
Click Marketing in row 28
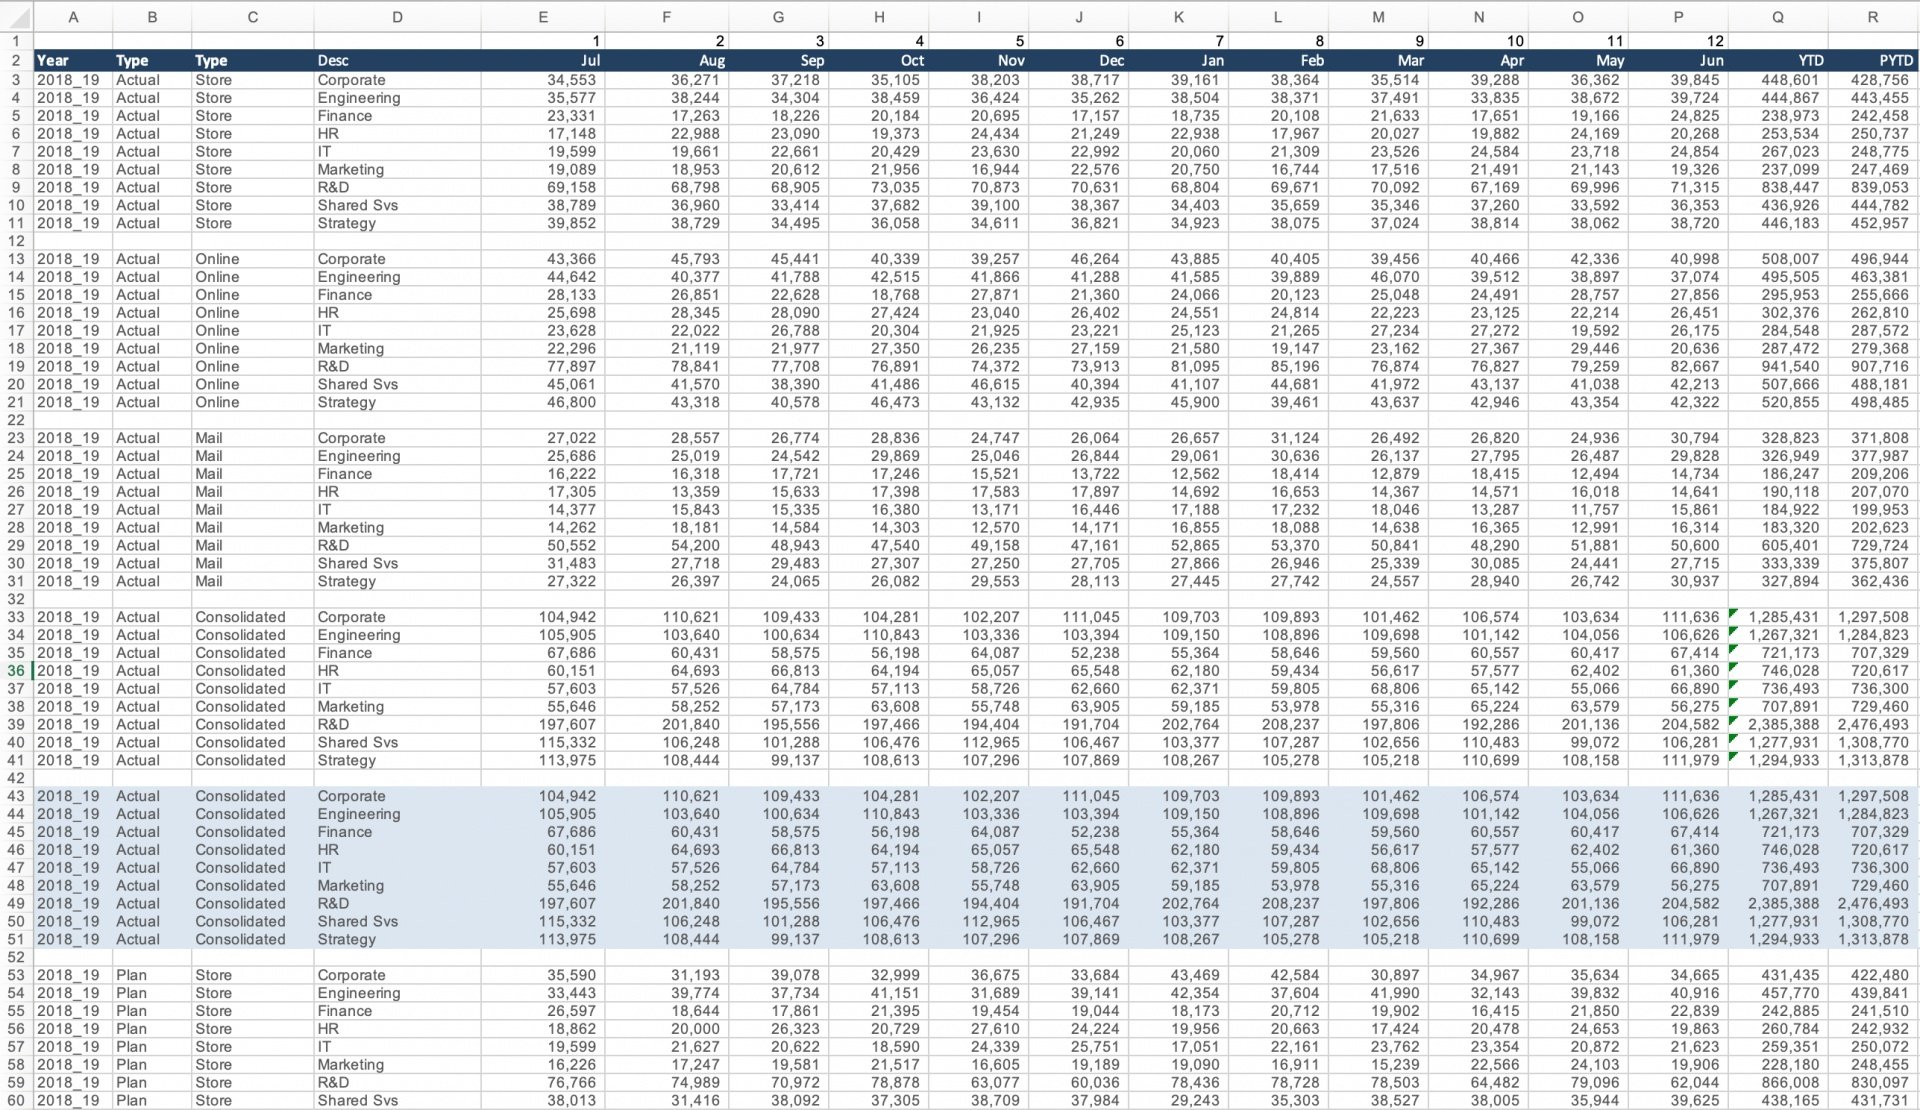tap(397, 527)
